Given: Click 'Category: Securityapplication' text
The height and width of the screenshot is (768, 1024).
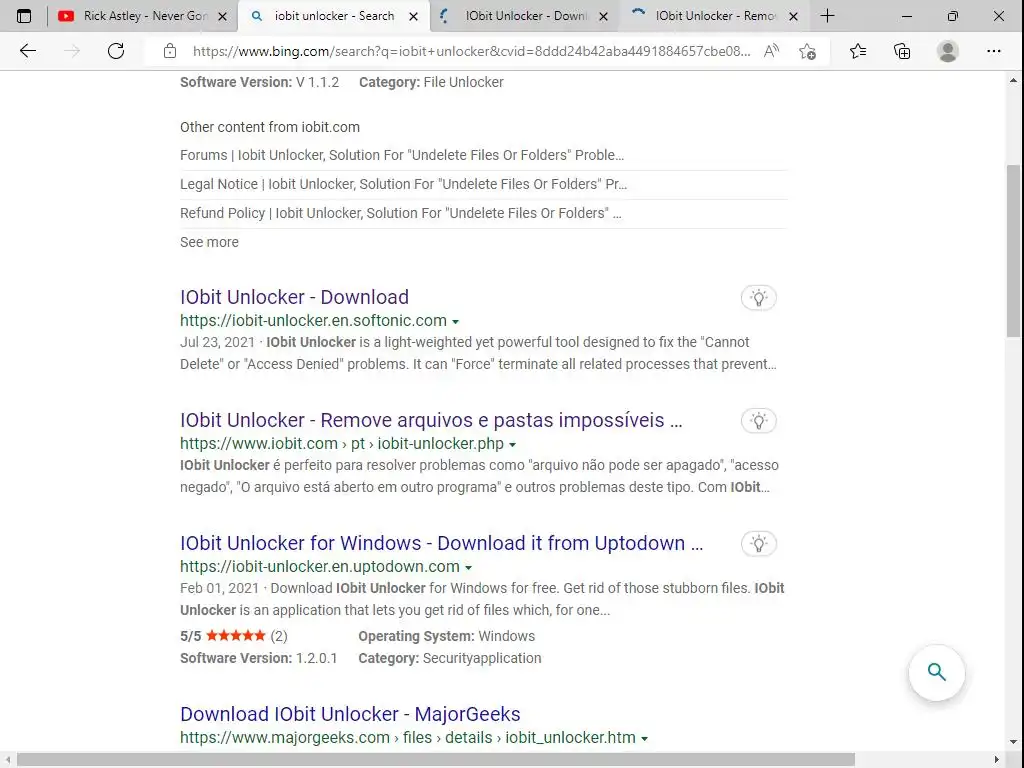Looking at the screenshot, I should pos(449,658).
